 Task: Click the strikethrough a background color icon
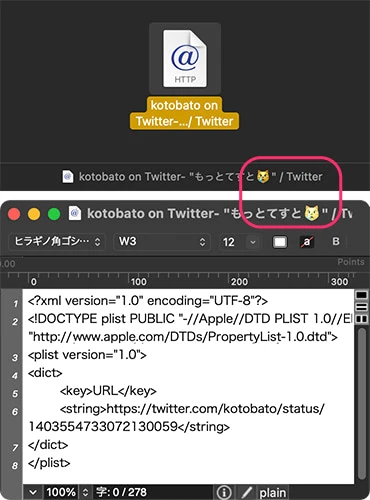[307, 242]
